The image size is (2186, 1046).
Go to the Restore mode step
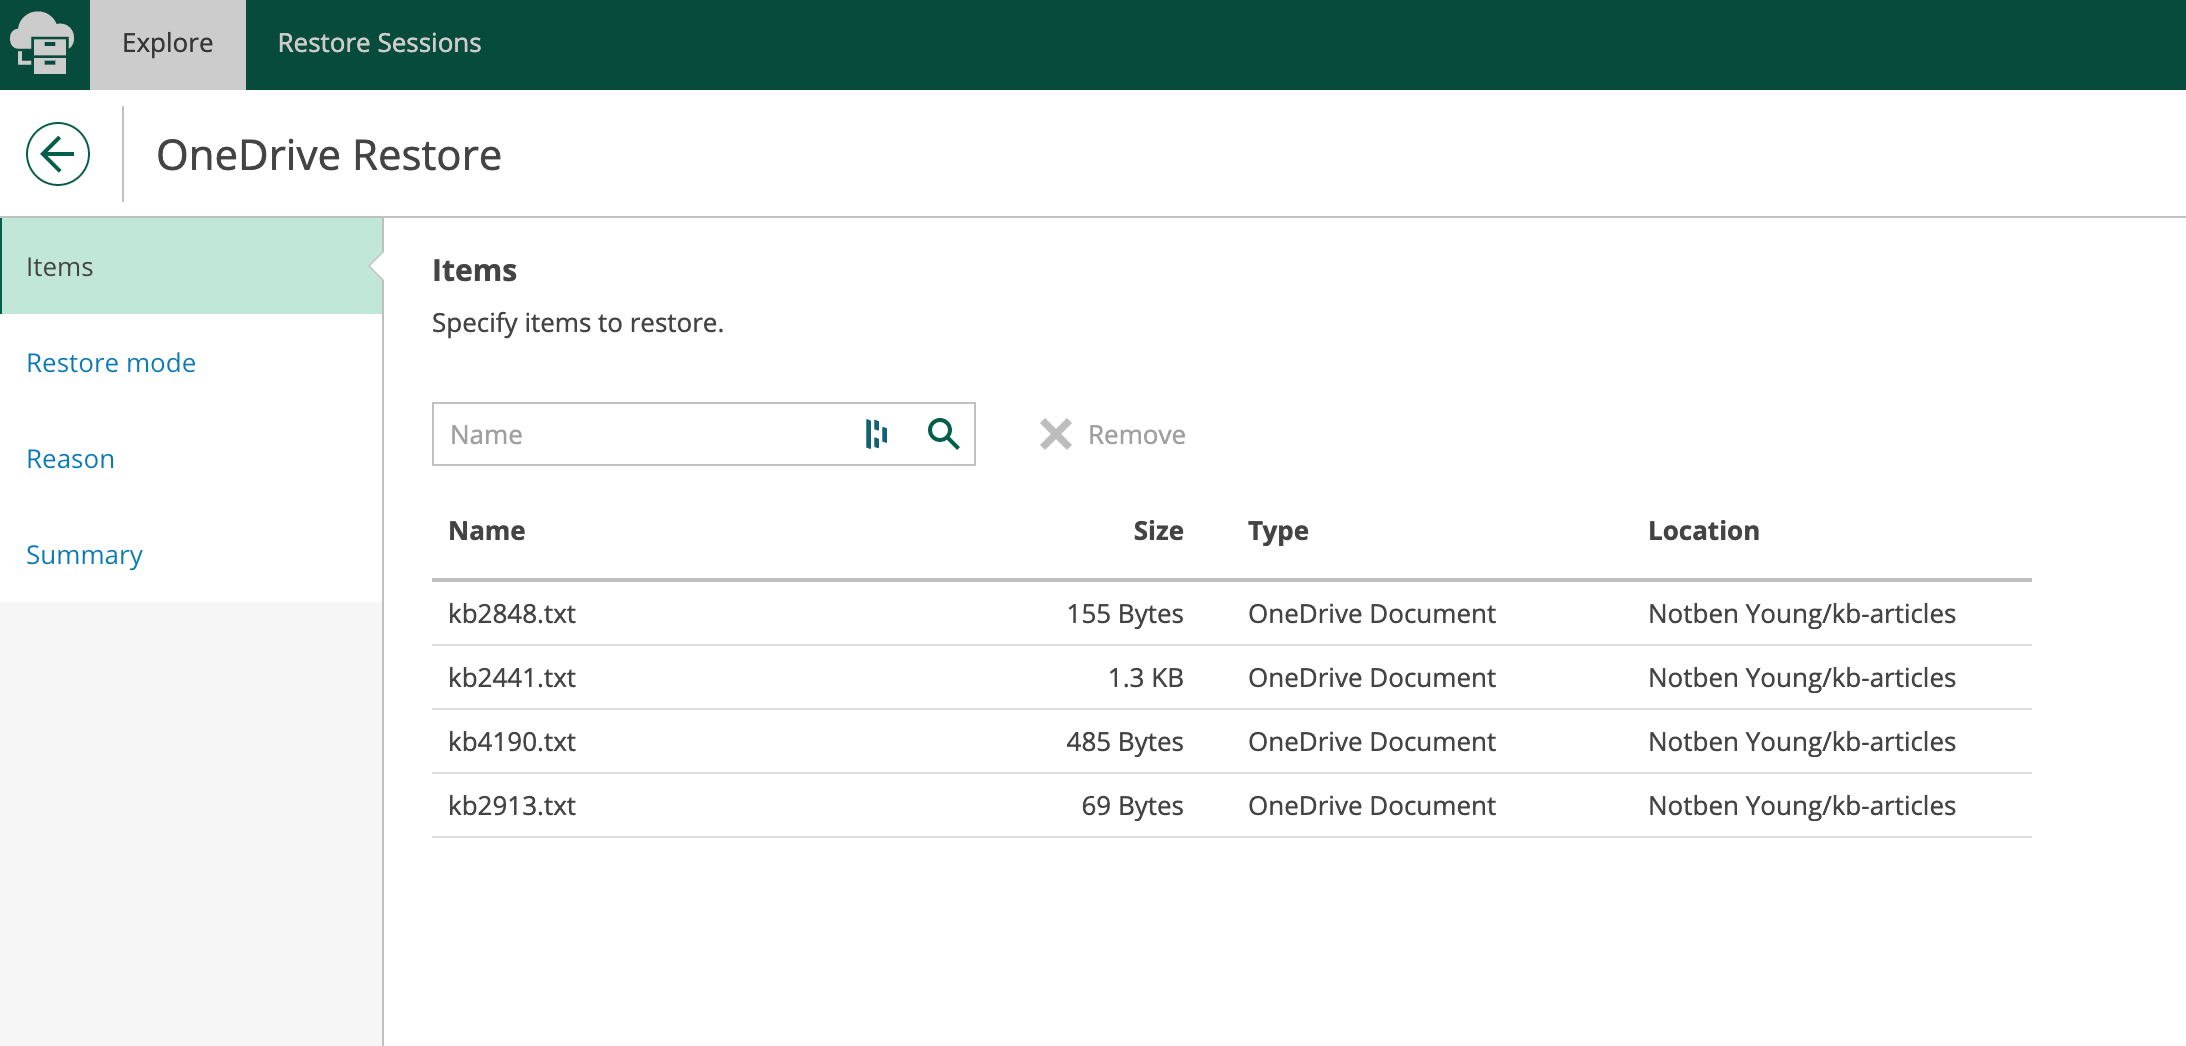111,362
